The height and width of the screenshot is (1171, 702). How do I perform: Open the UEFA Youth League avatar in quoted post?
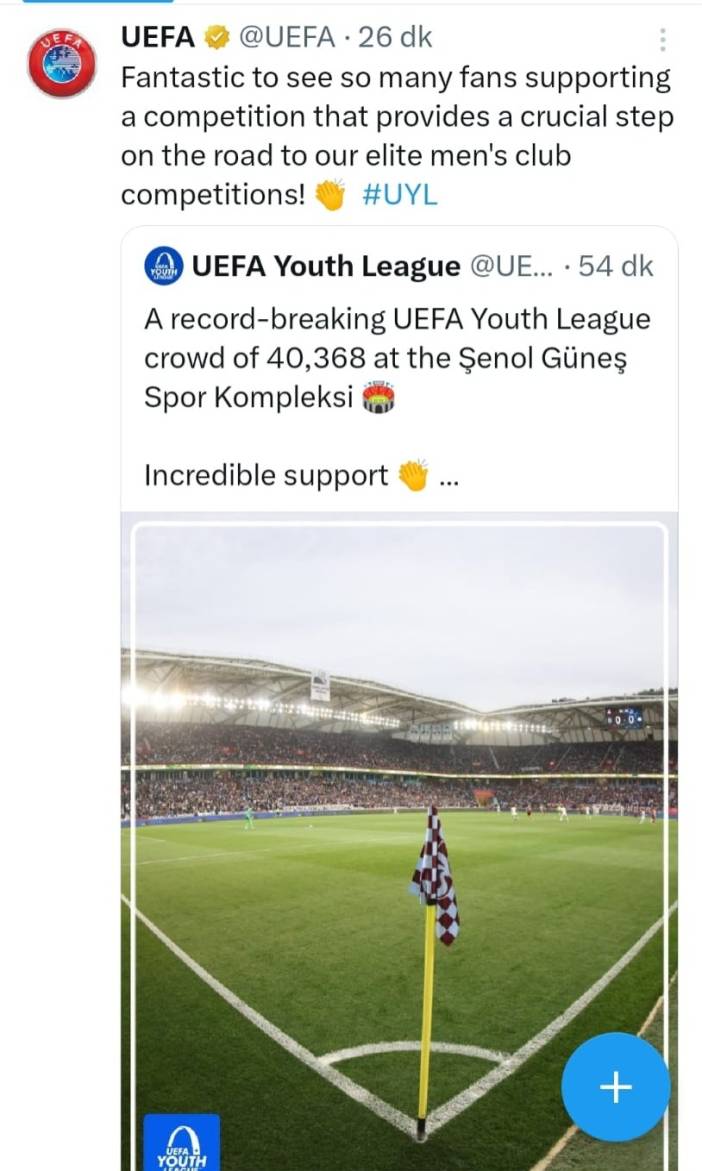pyautogui.click(x=162, y=266)
